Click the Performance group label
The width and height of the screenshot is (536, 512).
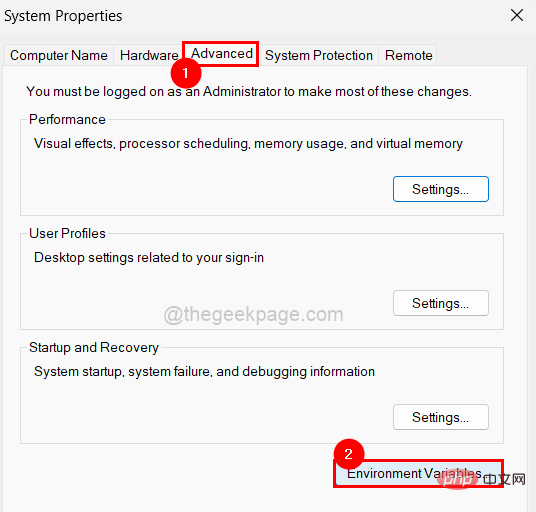(x=67, y=120)
